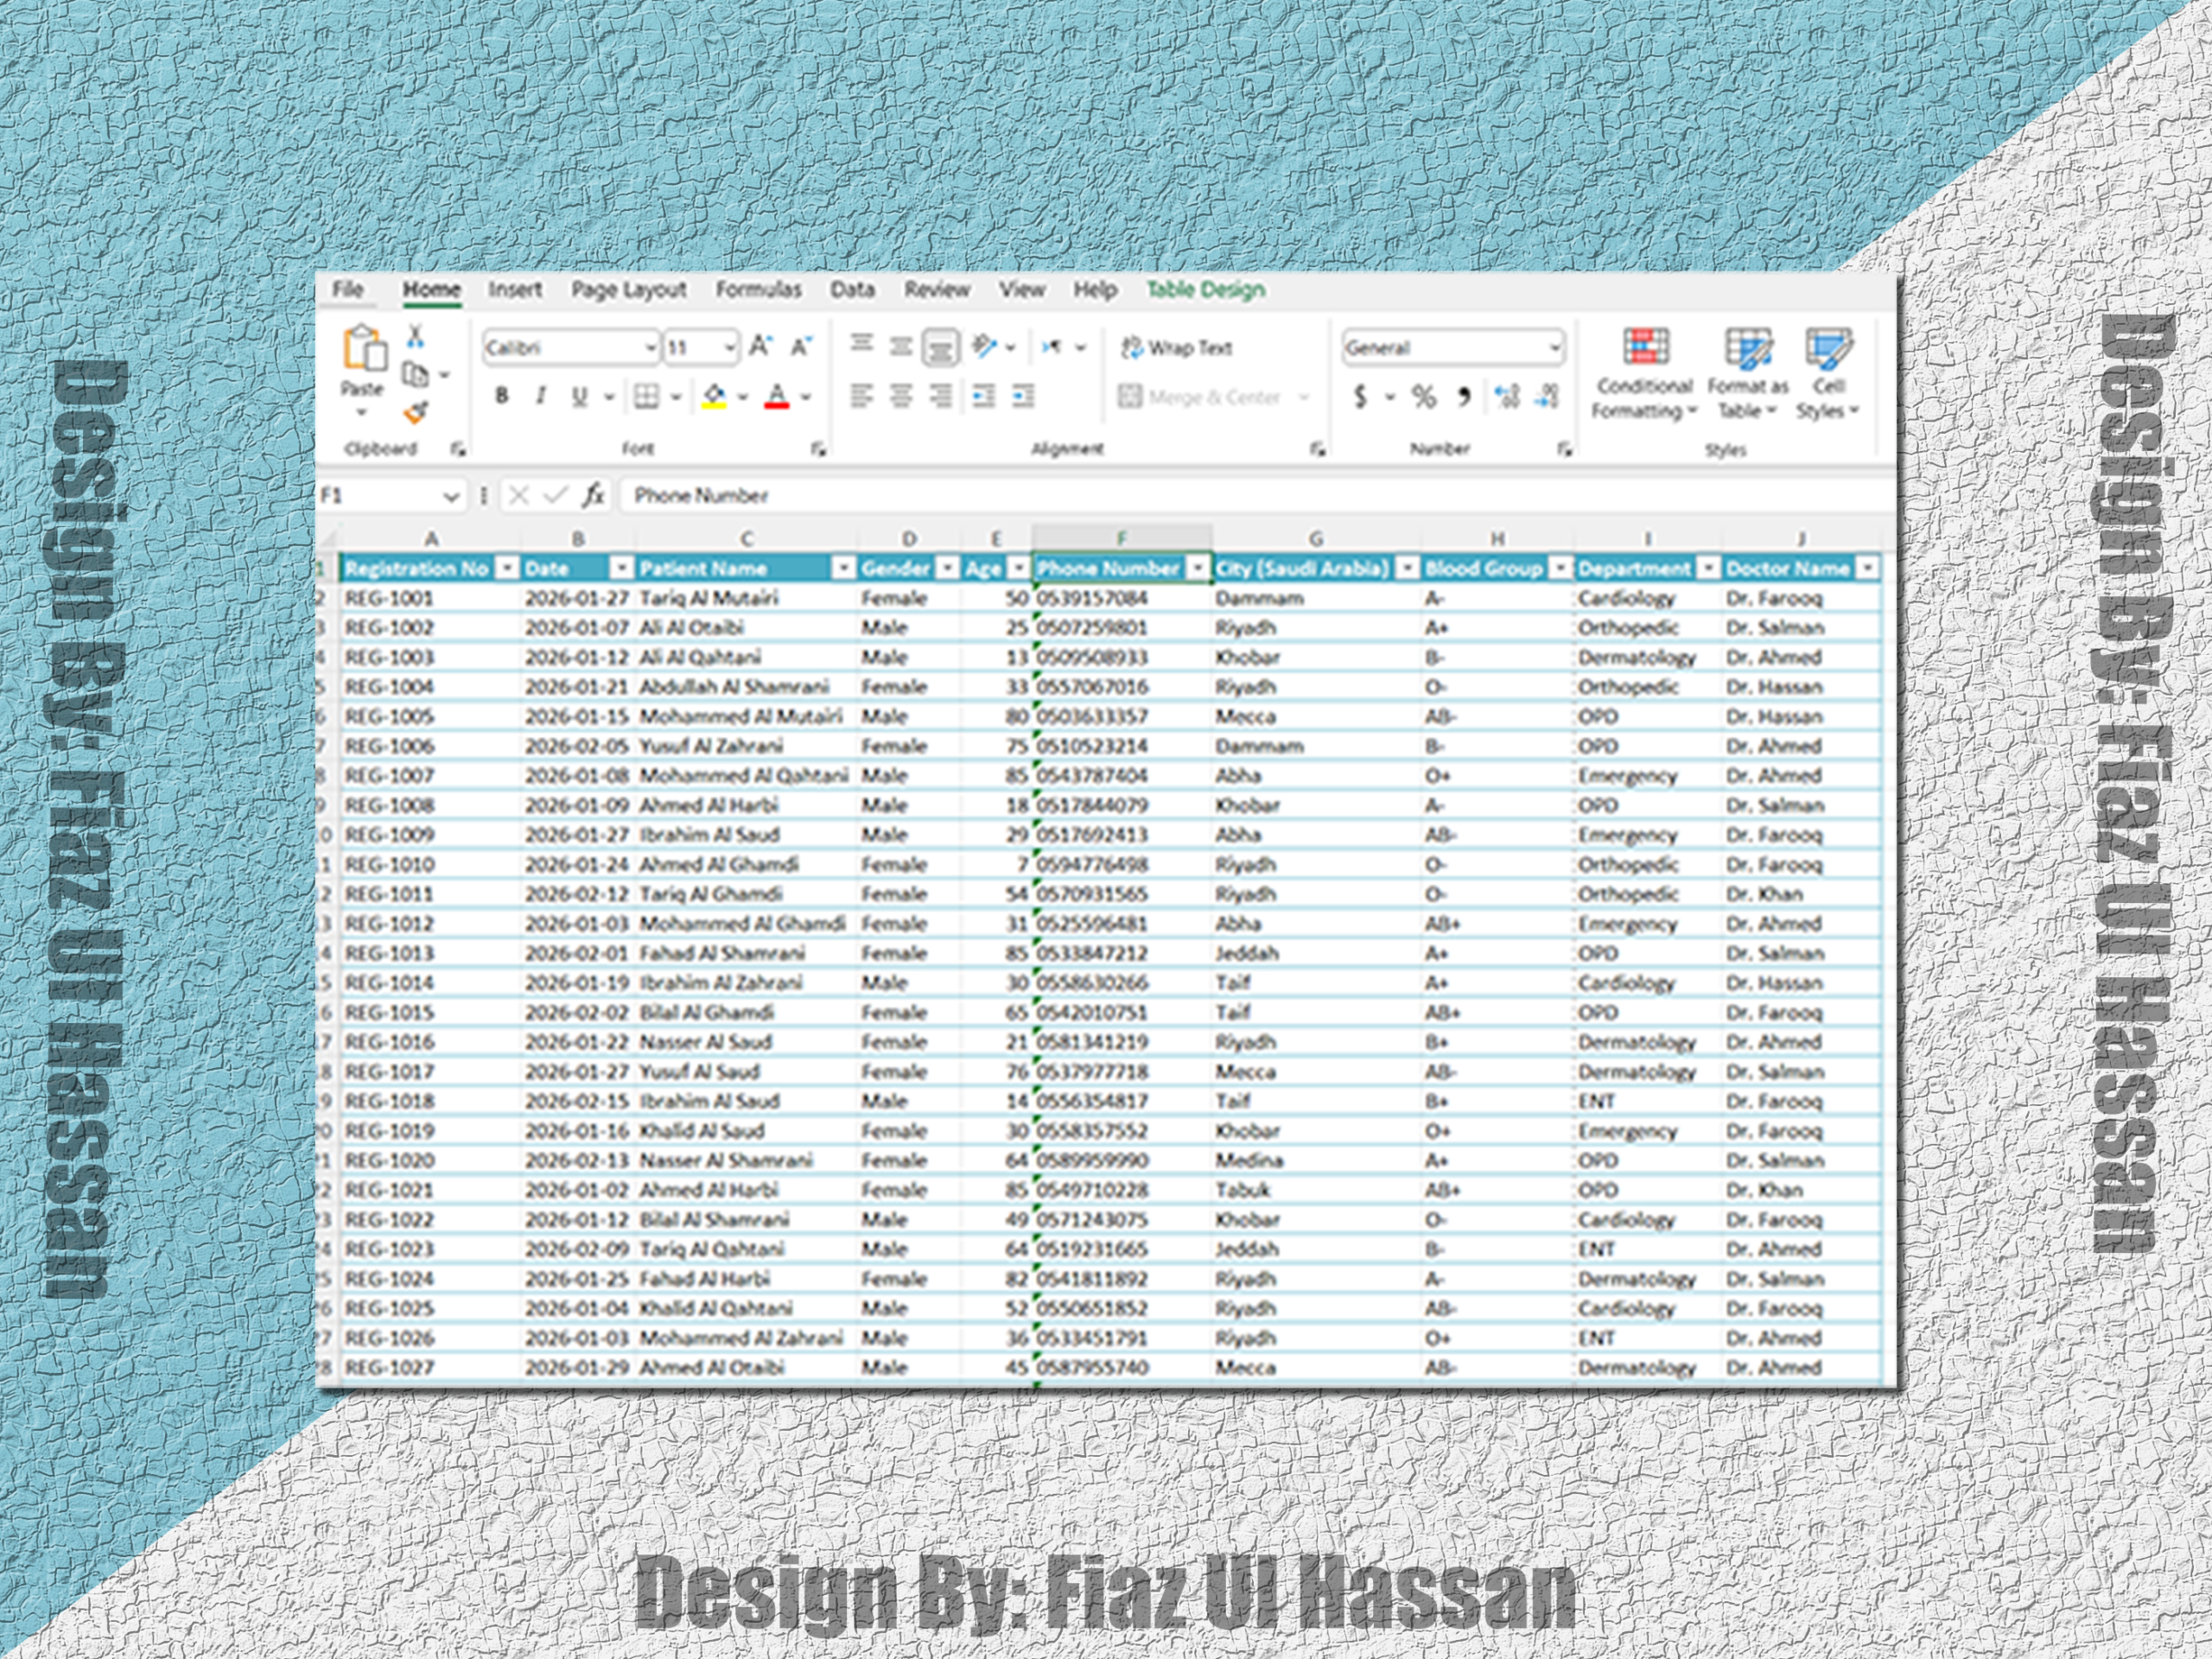Toggle Italic formatting

click(x=540, y=396)
